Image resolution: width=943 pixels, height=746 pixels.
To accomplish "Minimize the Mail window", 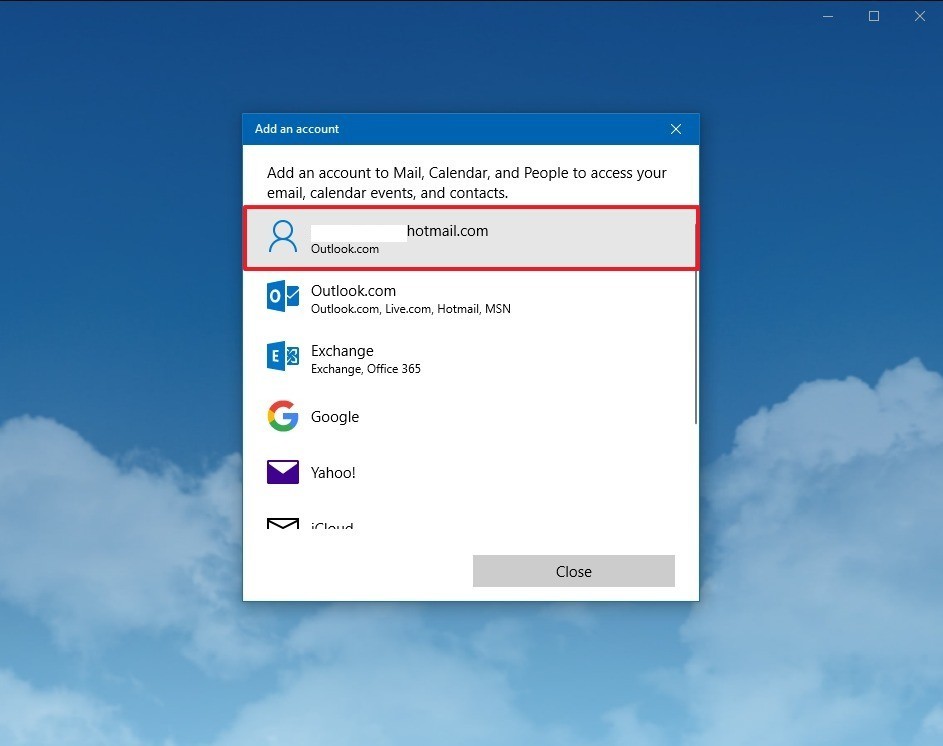I will (x=827, y=16).
